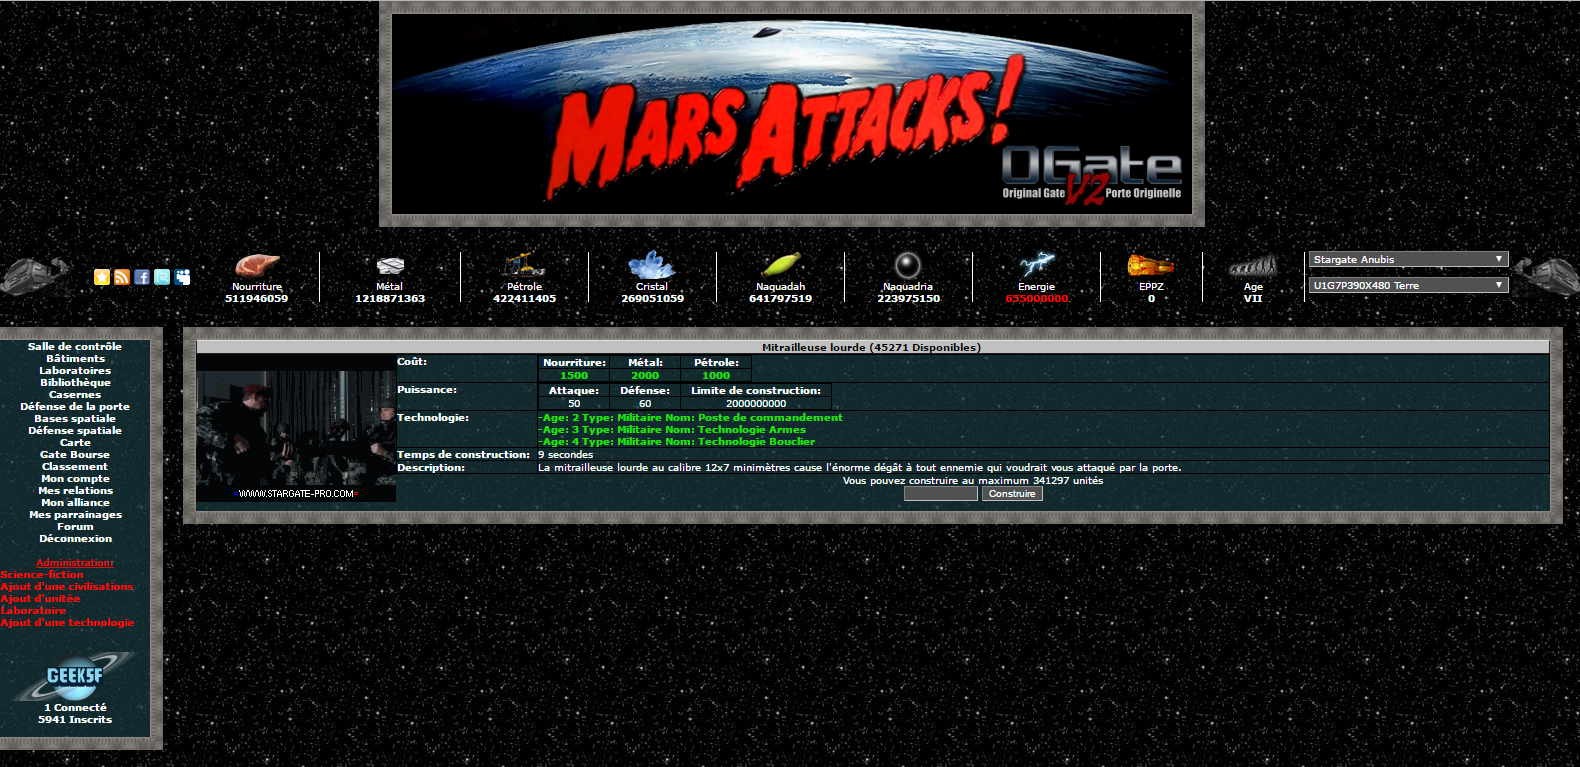The image size is (1580, 767).
Task: Open Salle de contrôle menu item
Action: [x=75, y=347]
